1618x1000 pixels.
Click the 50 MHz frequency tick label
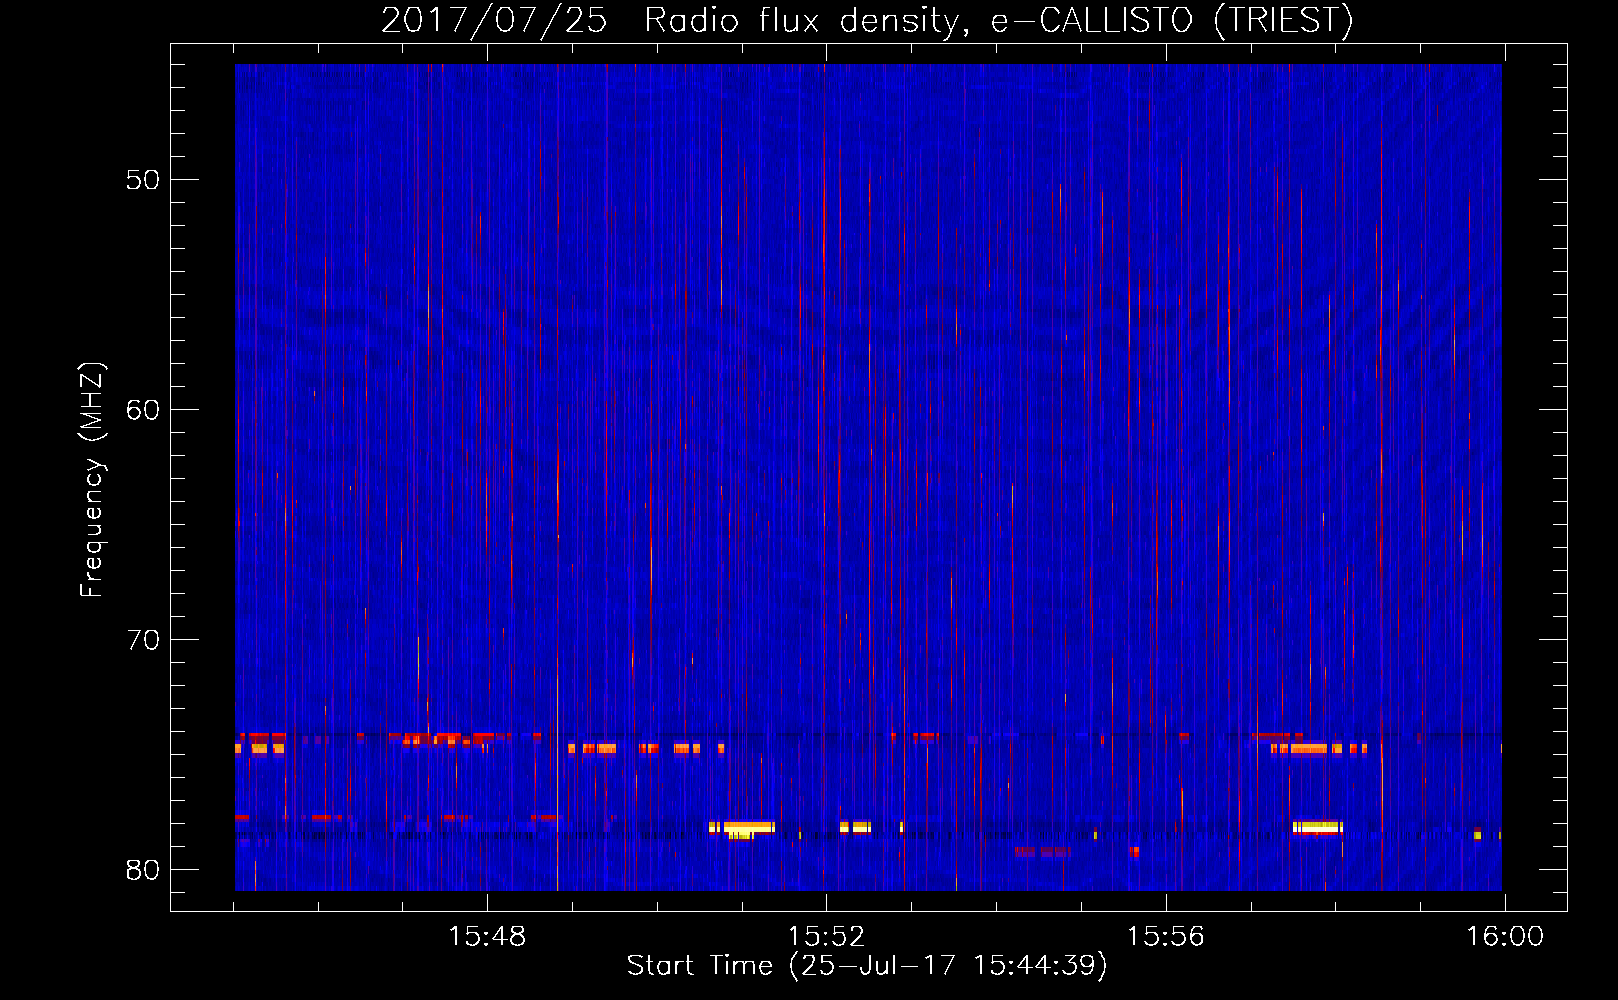coord(143,180)
